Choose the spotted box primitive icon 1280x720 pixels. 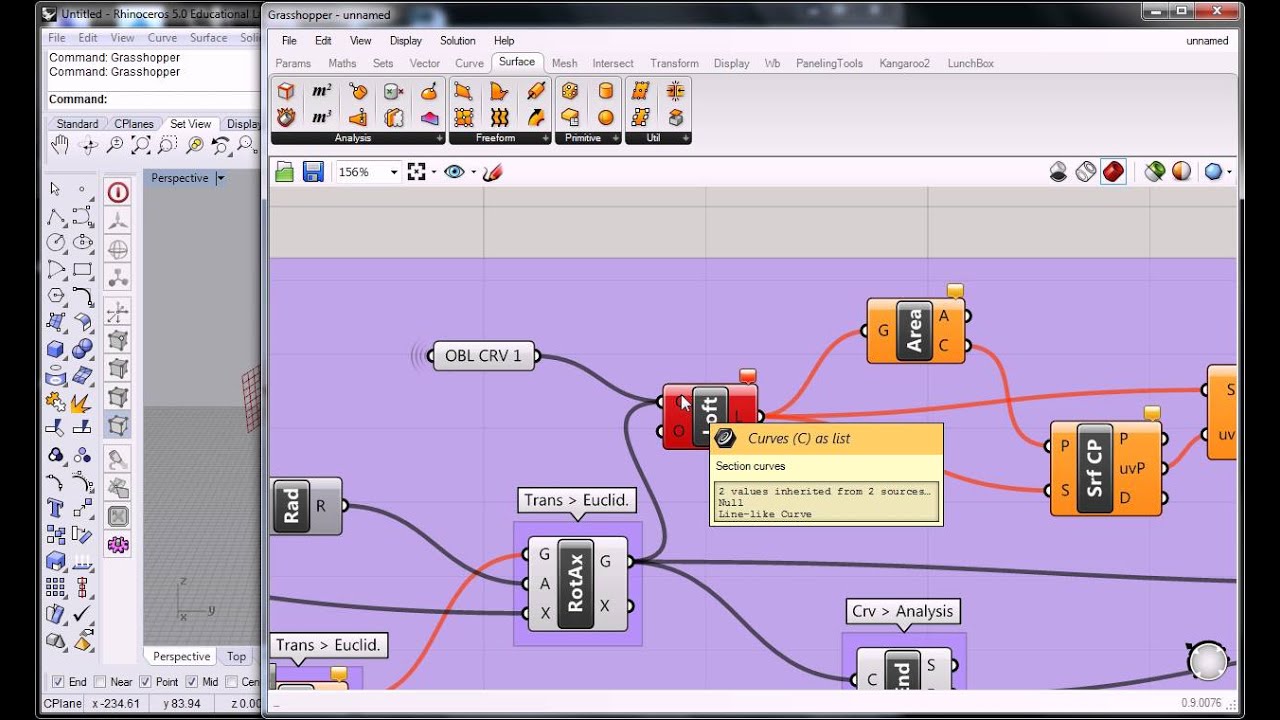(x=570, y=91)
